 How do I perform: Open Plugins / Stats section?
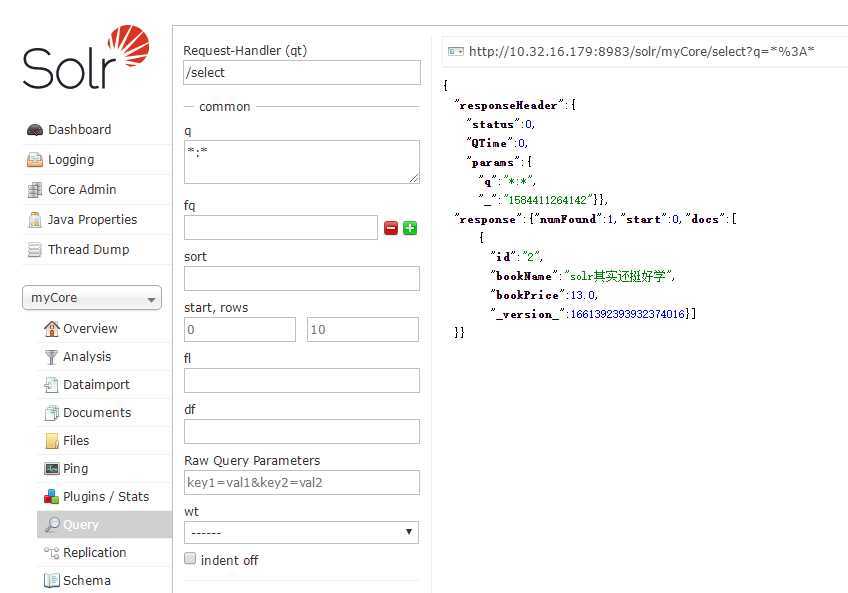click(106, 497)
